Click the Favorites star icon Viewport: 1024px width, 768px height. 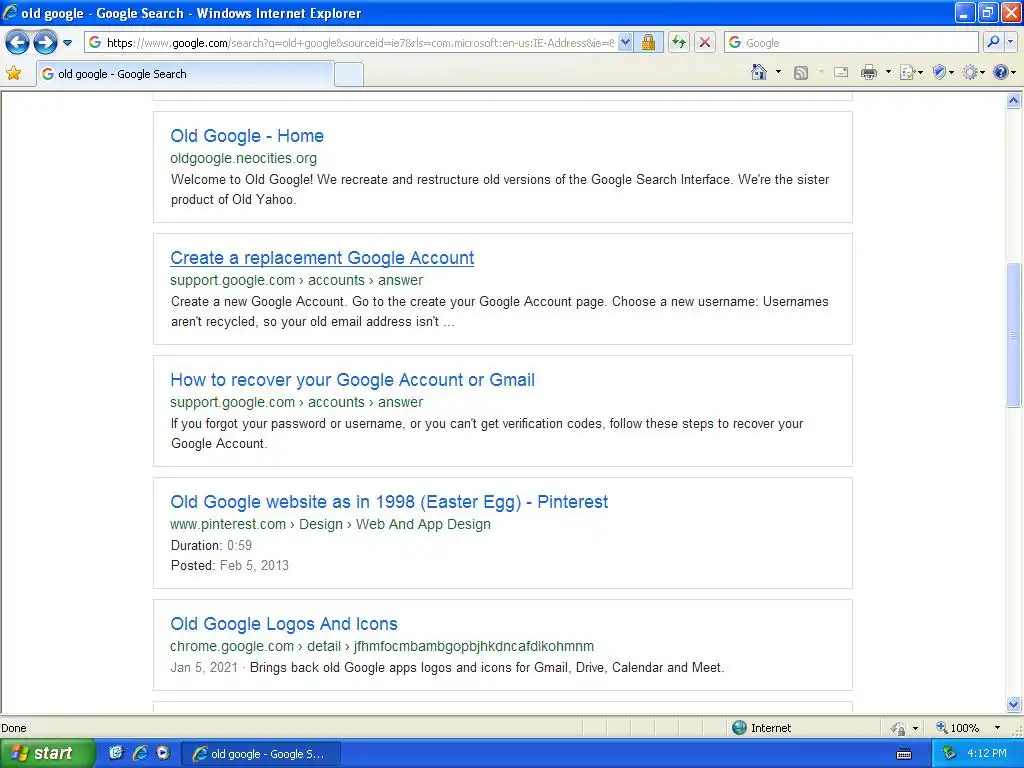coord(13,73)
